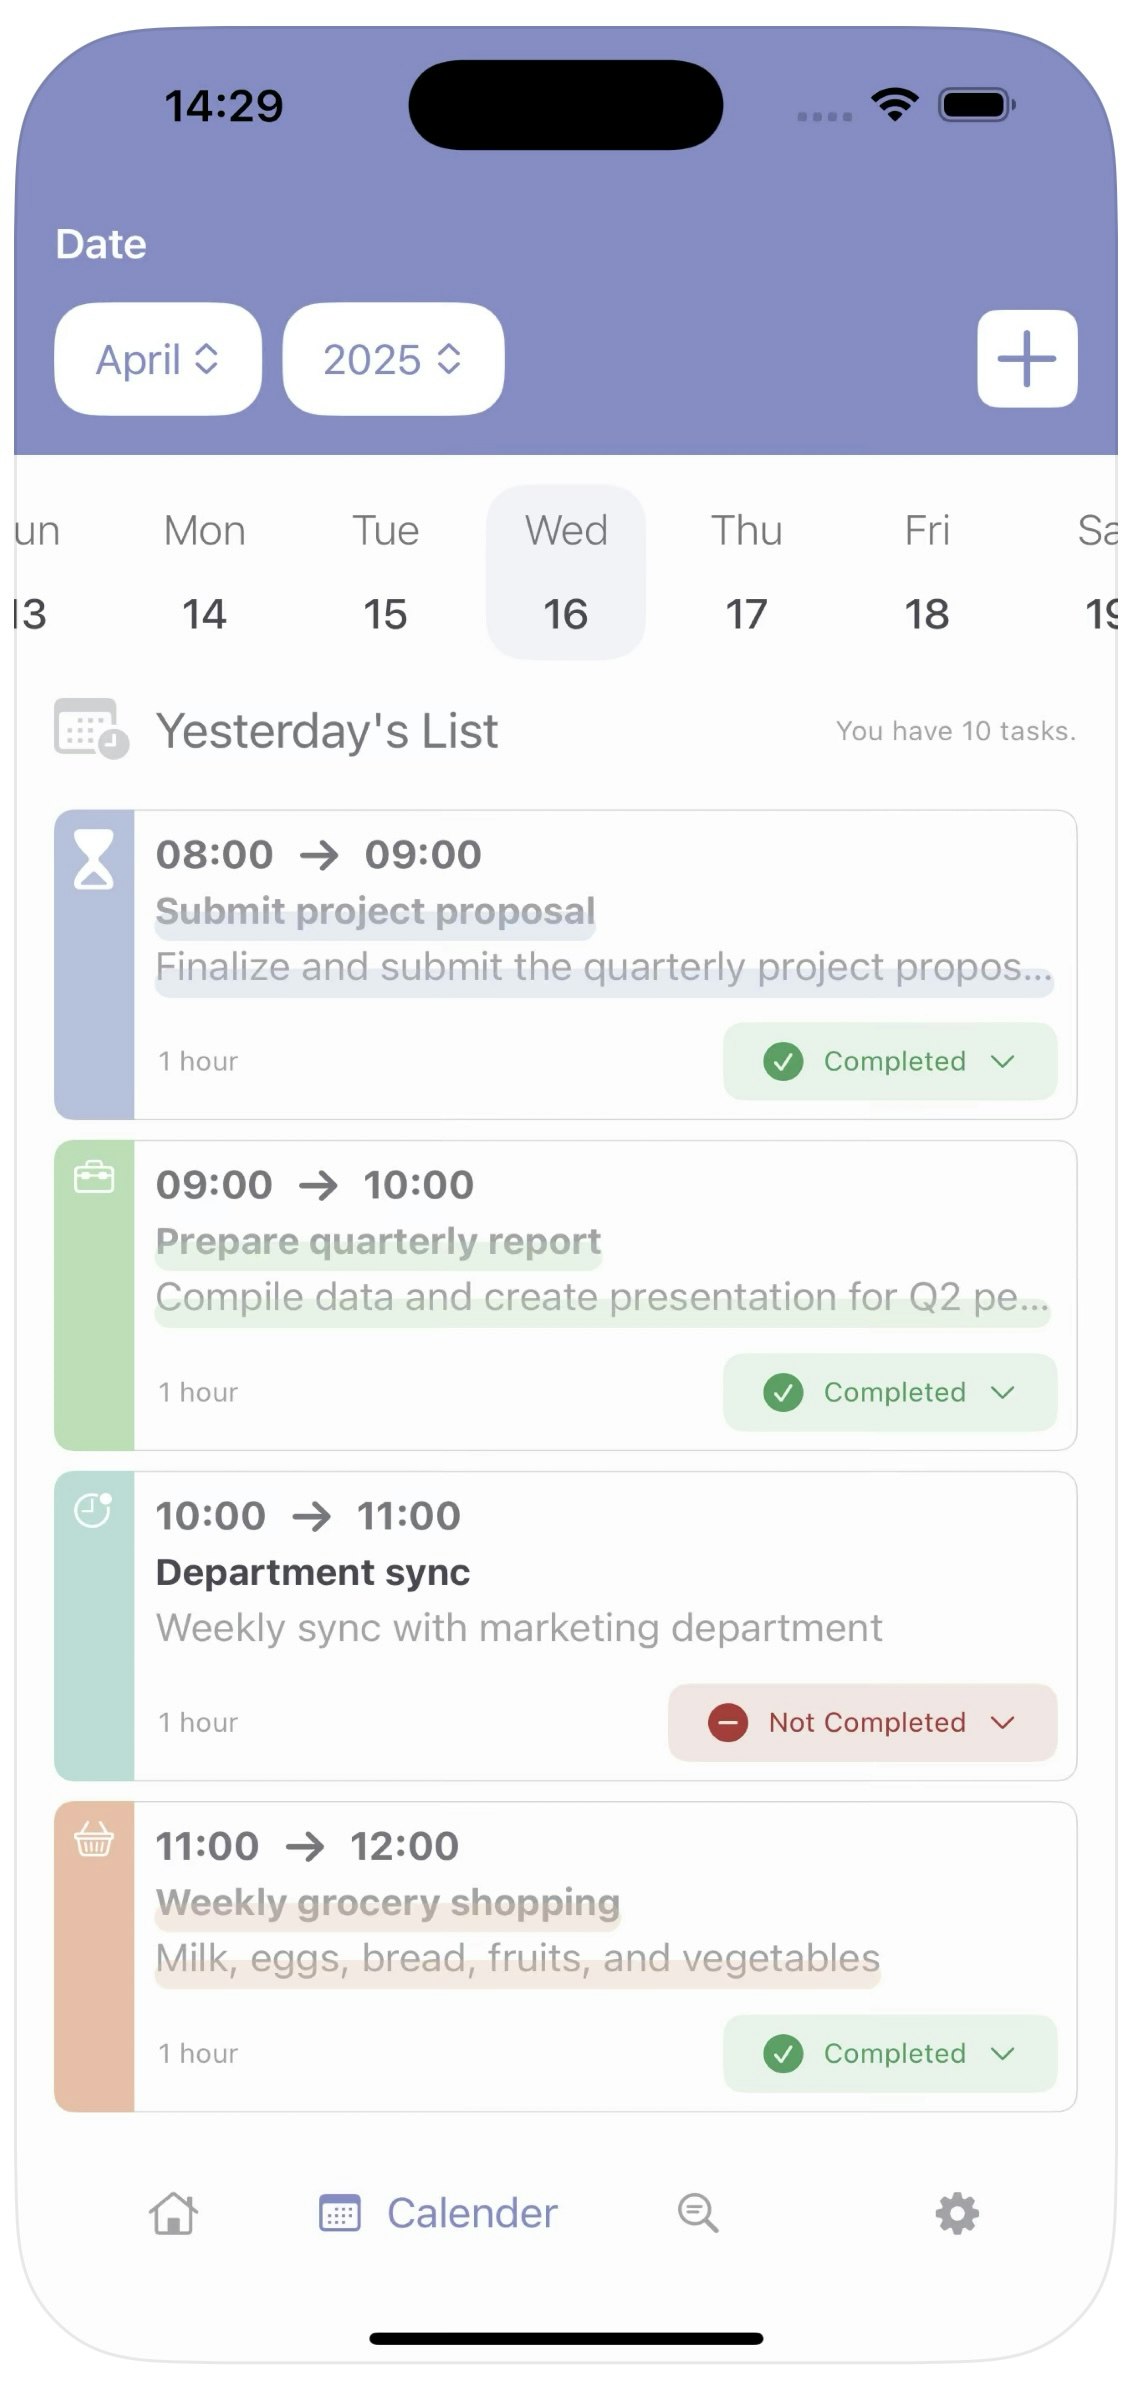This screenshot has height=2382, width=1142.
Task: Open the search magnifier tab
Action: 698,2212
